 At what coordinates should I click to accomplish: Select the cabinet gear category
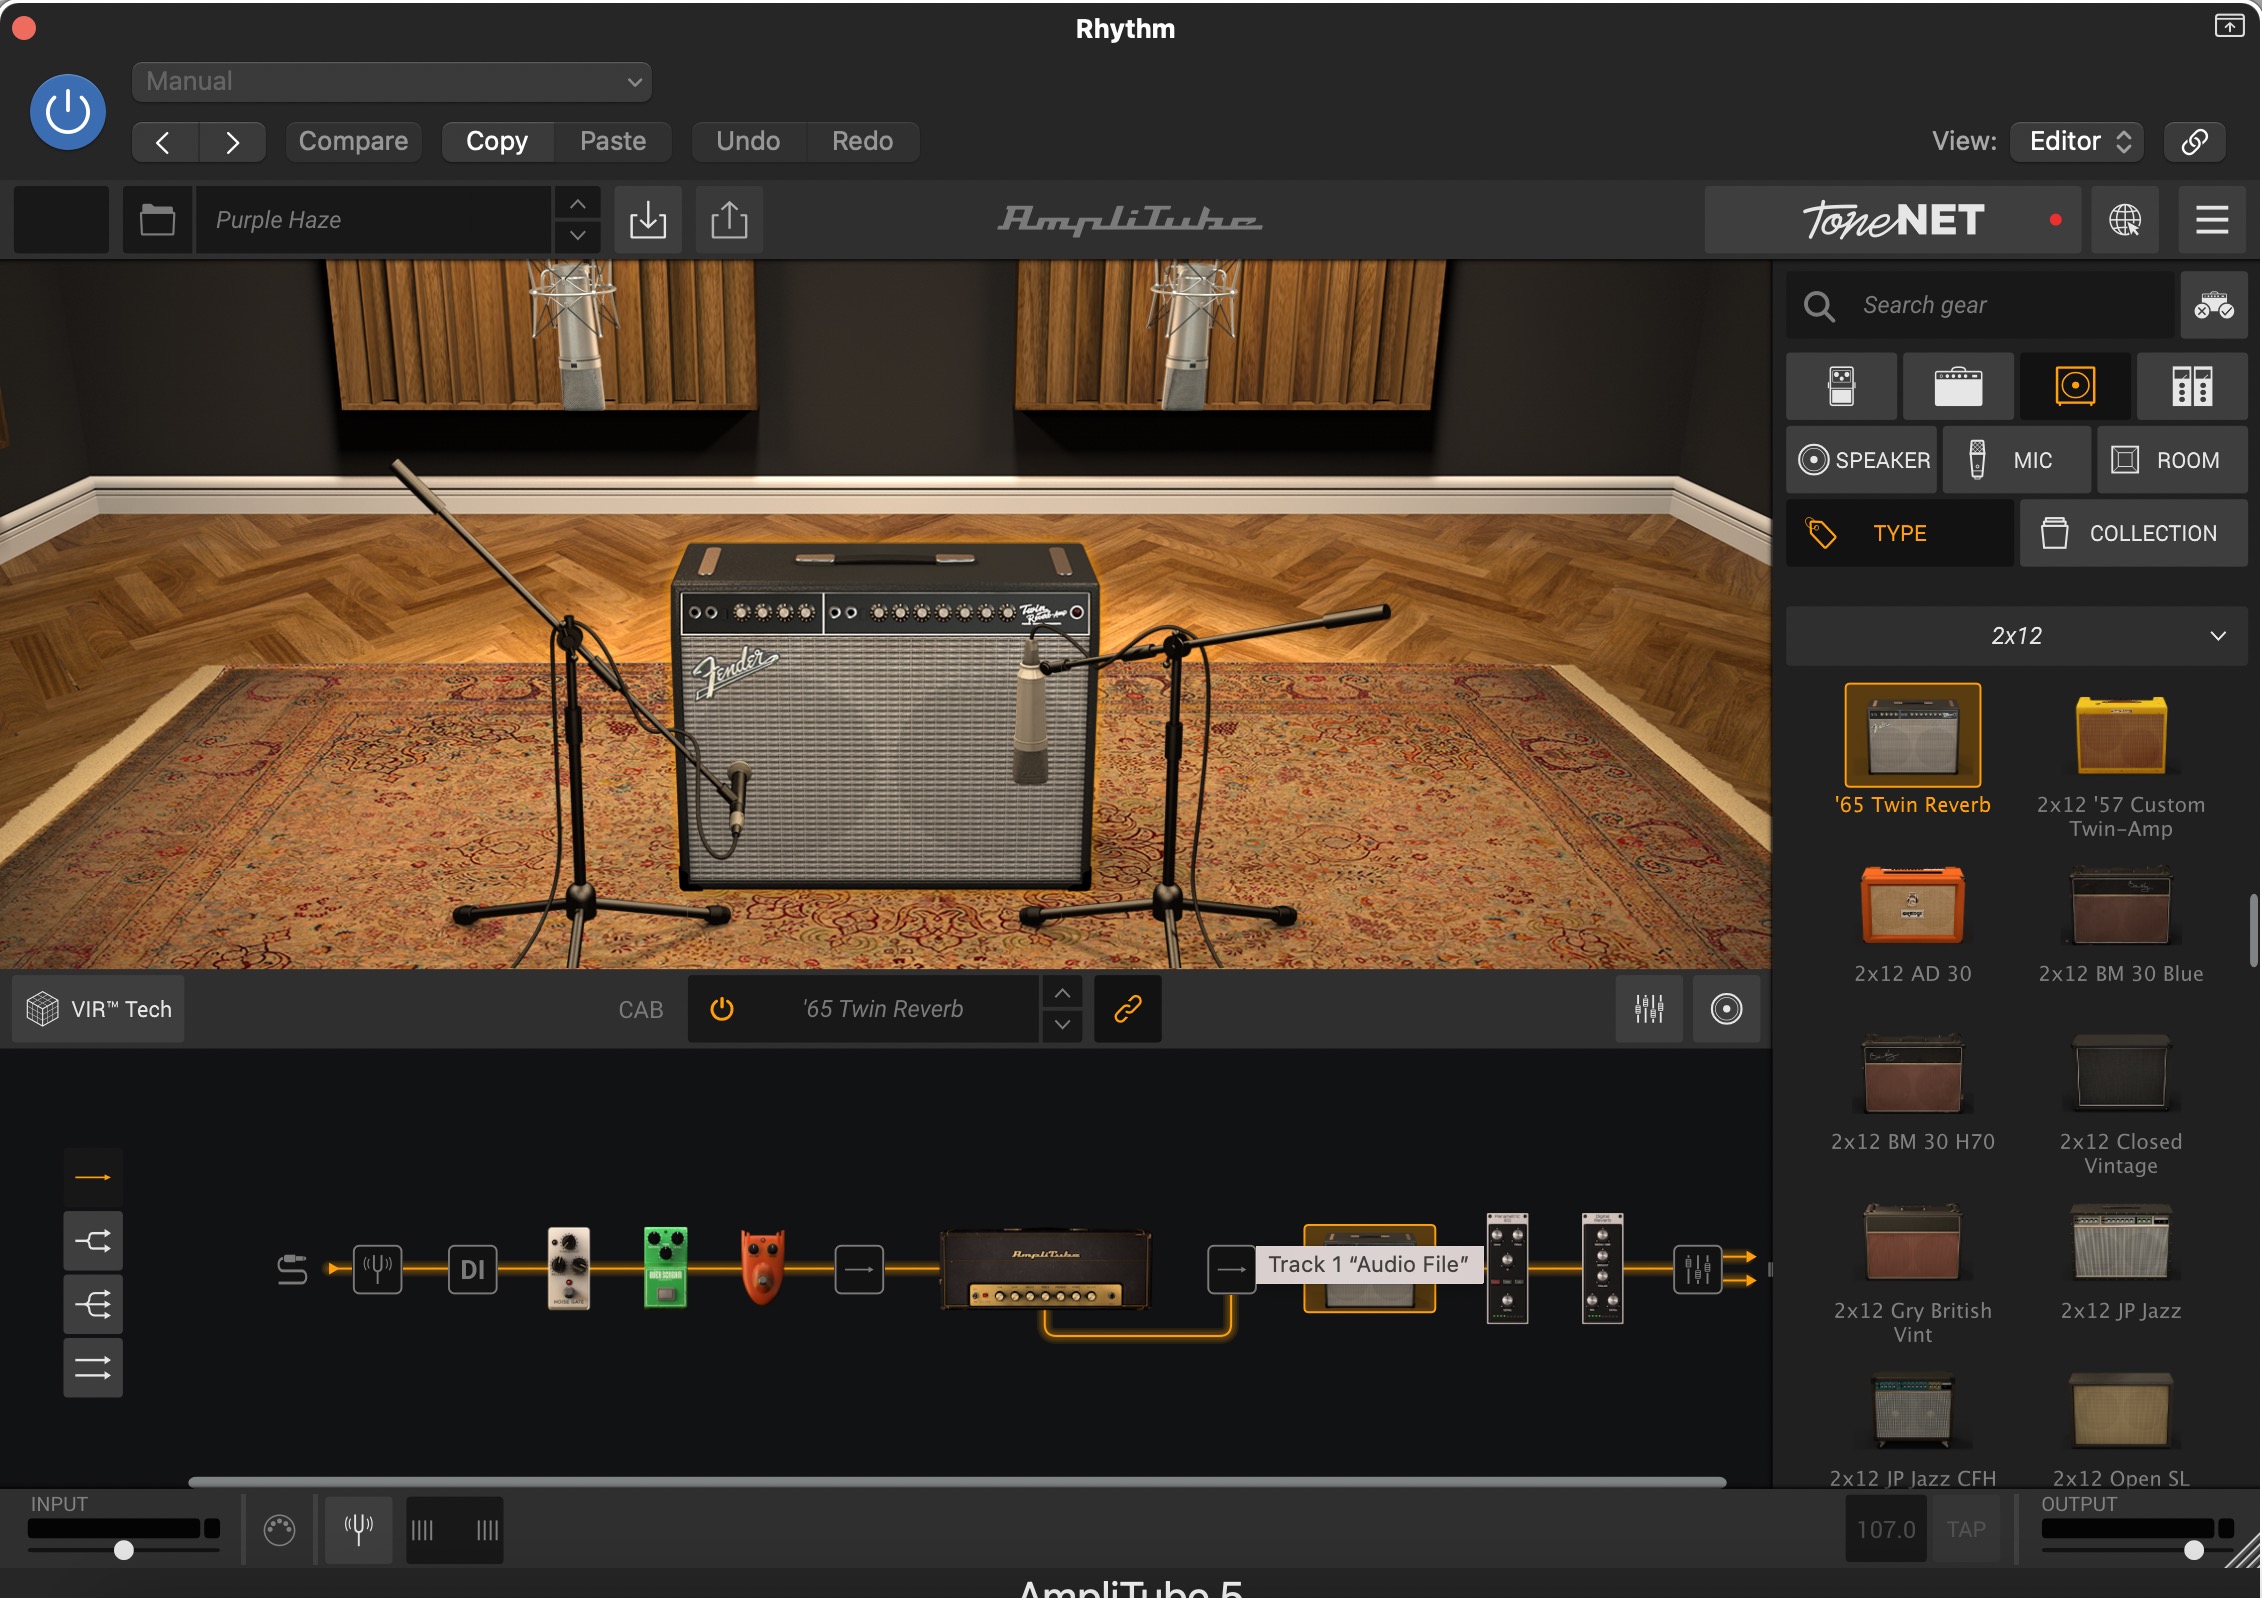2075,386
